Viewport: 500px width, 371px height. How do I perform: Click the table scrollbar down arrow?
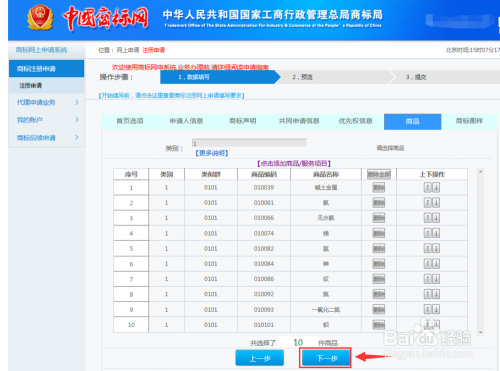pos(480,332)
